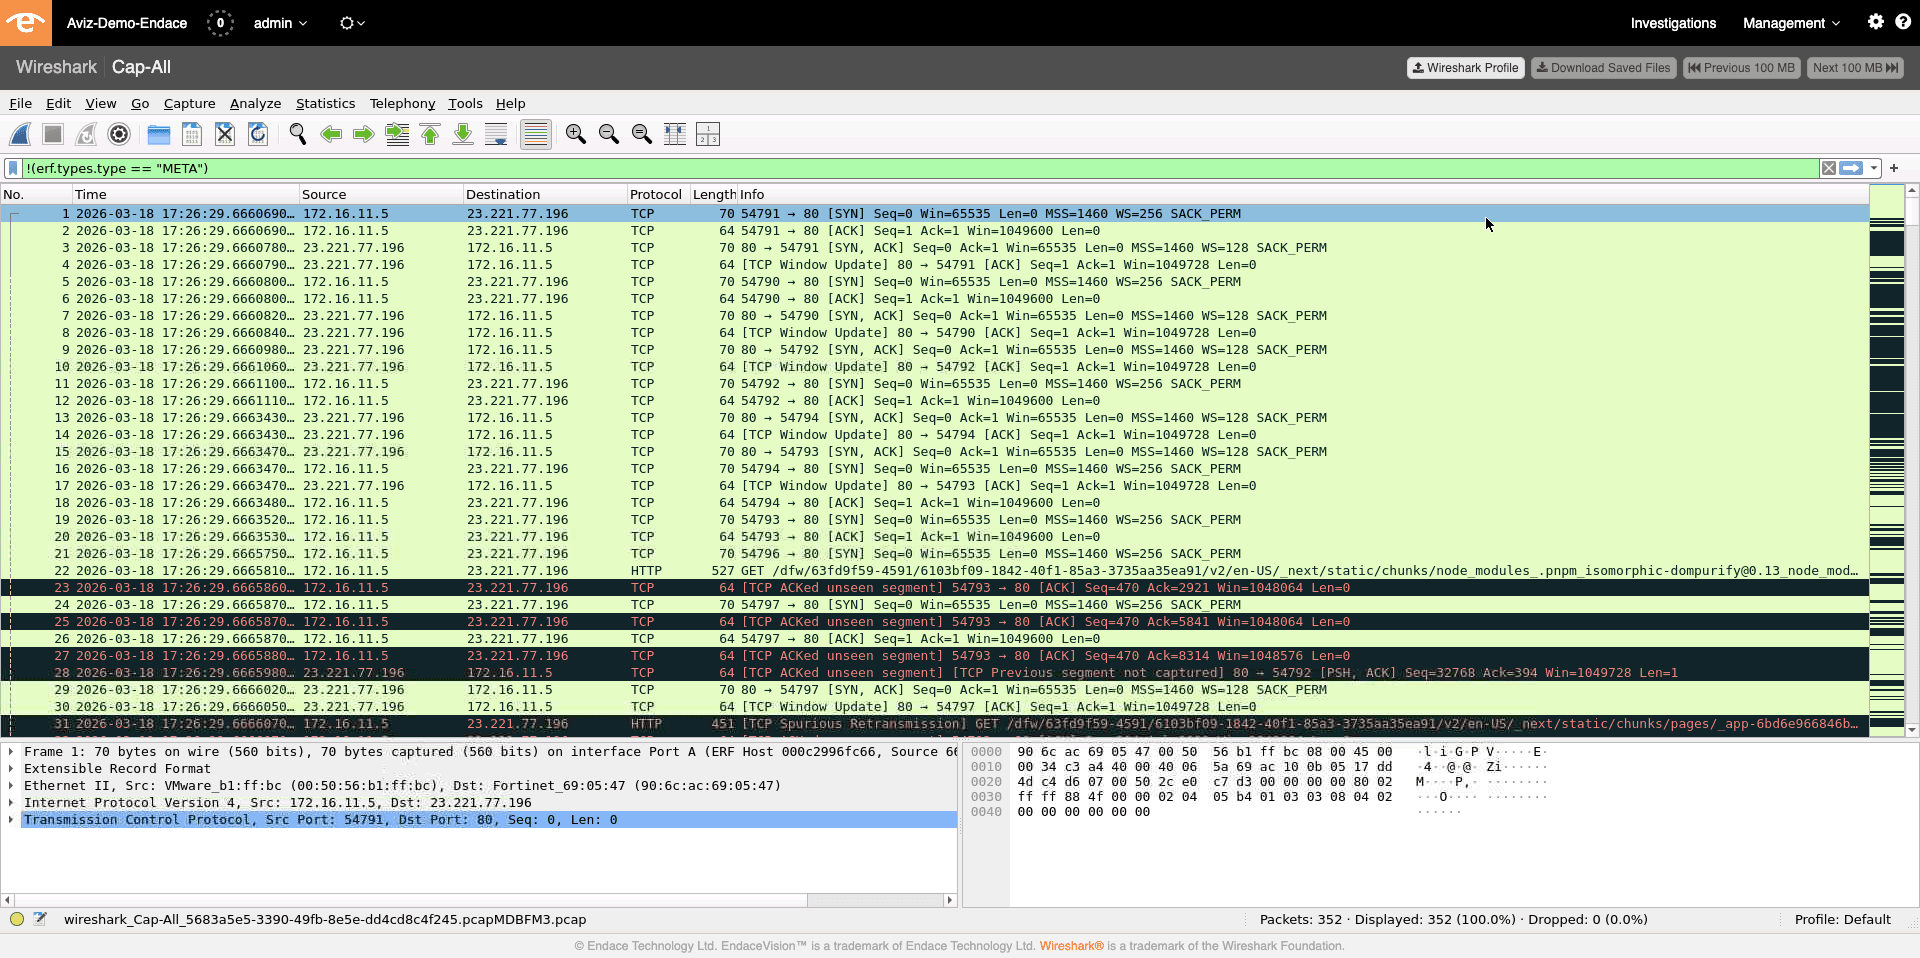Click the packet details horizontal scrollbar
Image resolution: width=1920 pixels, height=958 pixels.
(x=478, y=900)
